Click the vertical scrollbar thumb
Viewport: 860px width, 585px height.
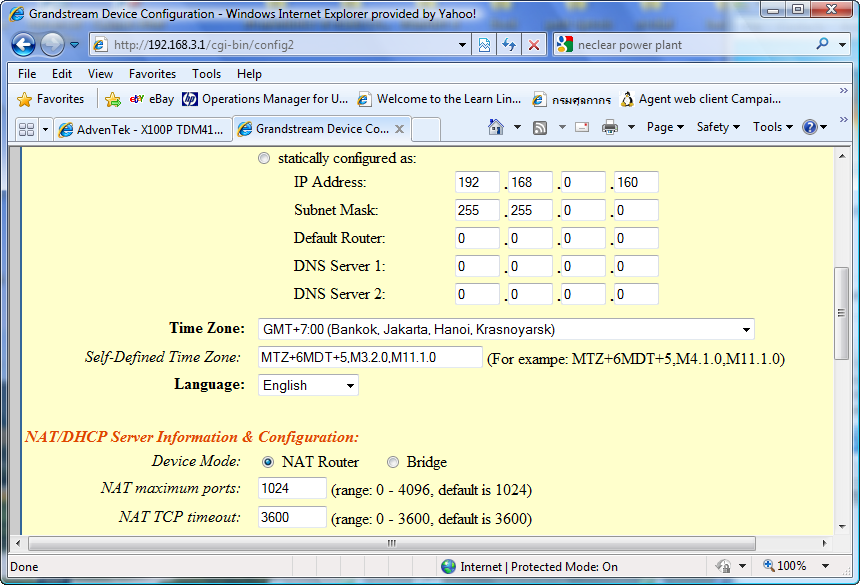841,313
